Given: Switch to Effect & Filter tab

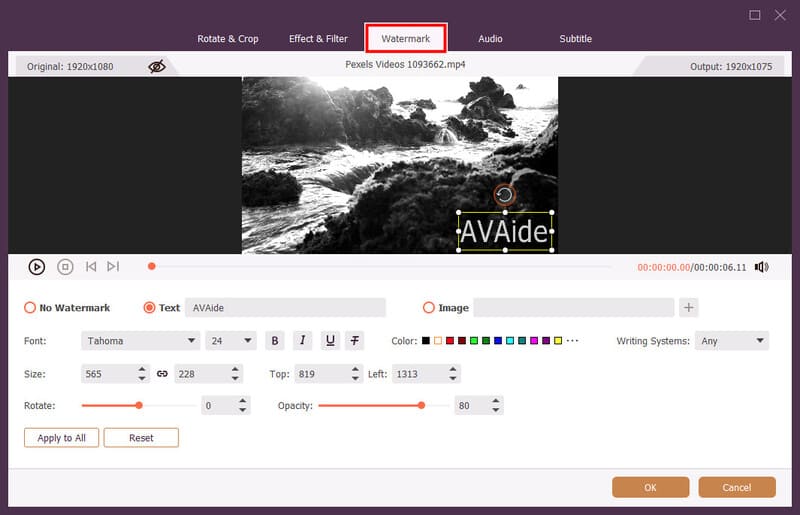Looking at the screenshot, I should pos(318,39).
